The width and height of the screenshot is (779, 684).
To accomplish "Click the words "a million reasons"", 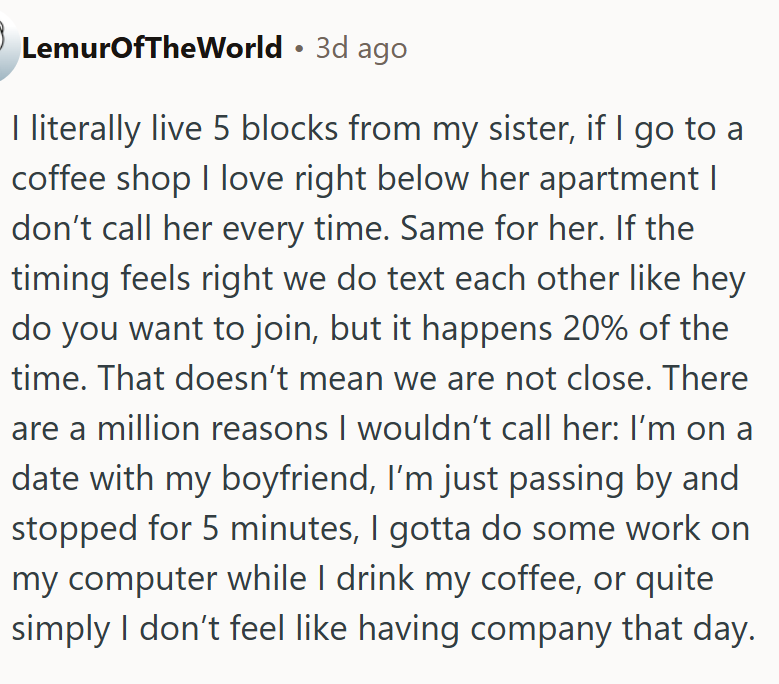I will point(198,429).
